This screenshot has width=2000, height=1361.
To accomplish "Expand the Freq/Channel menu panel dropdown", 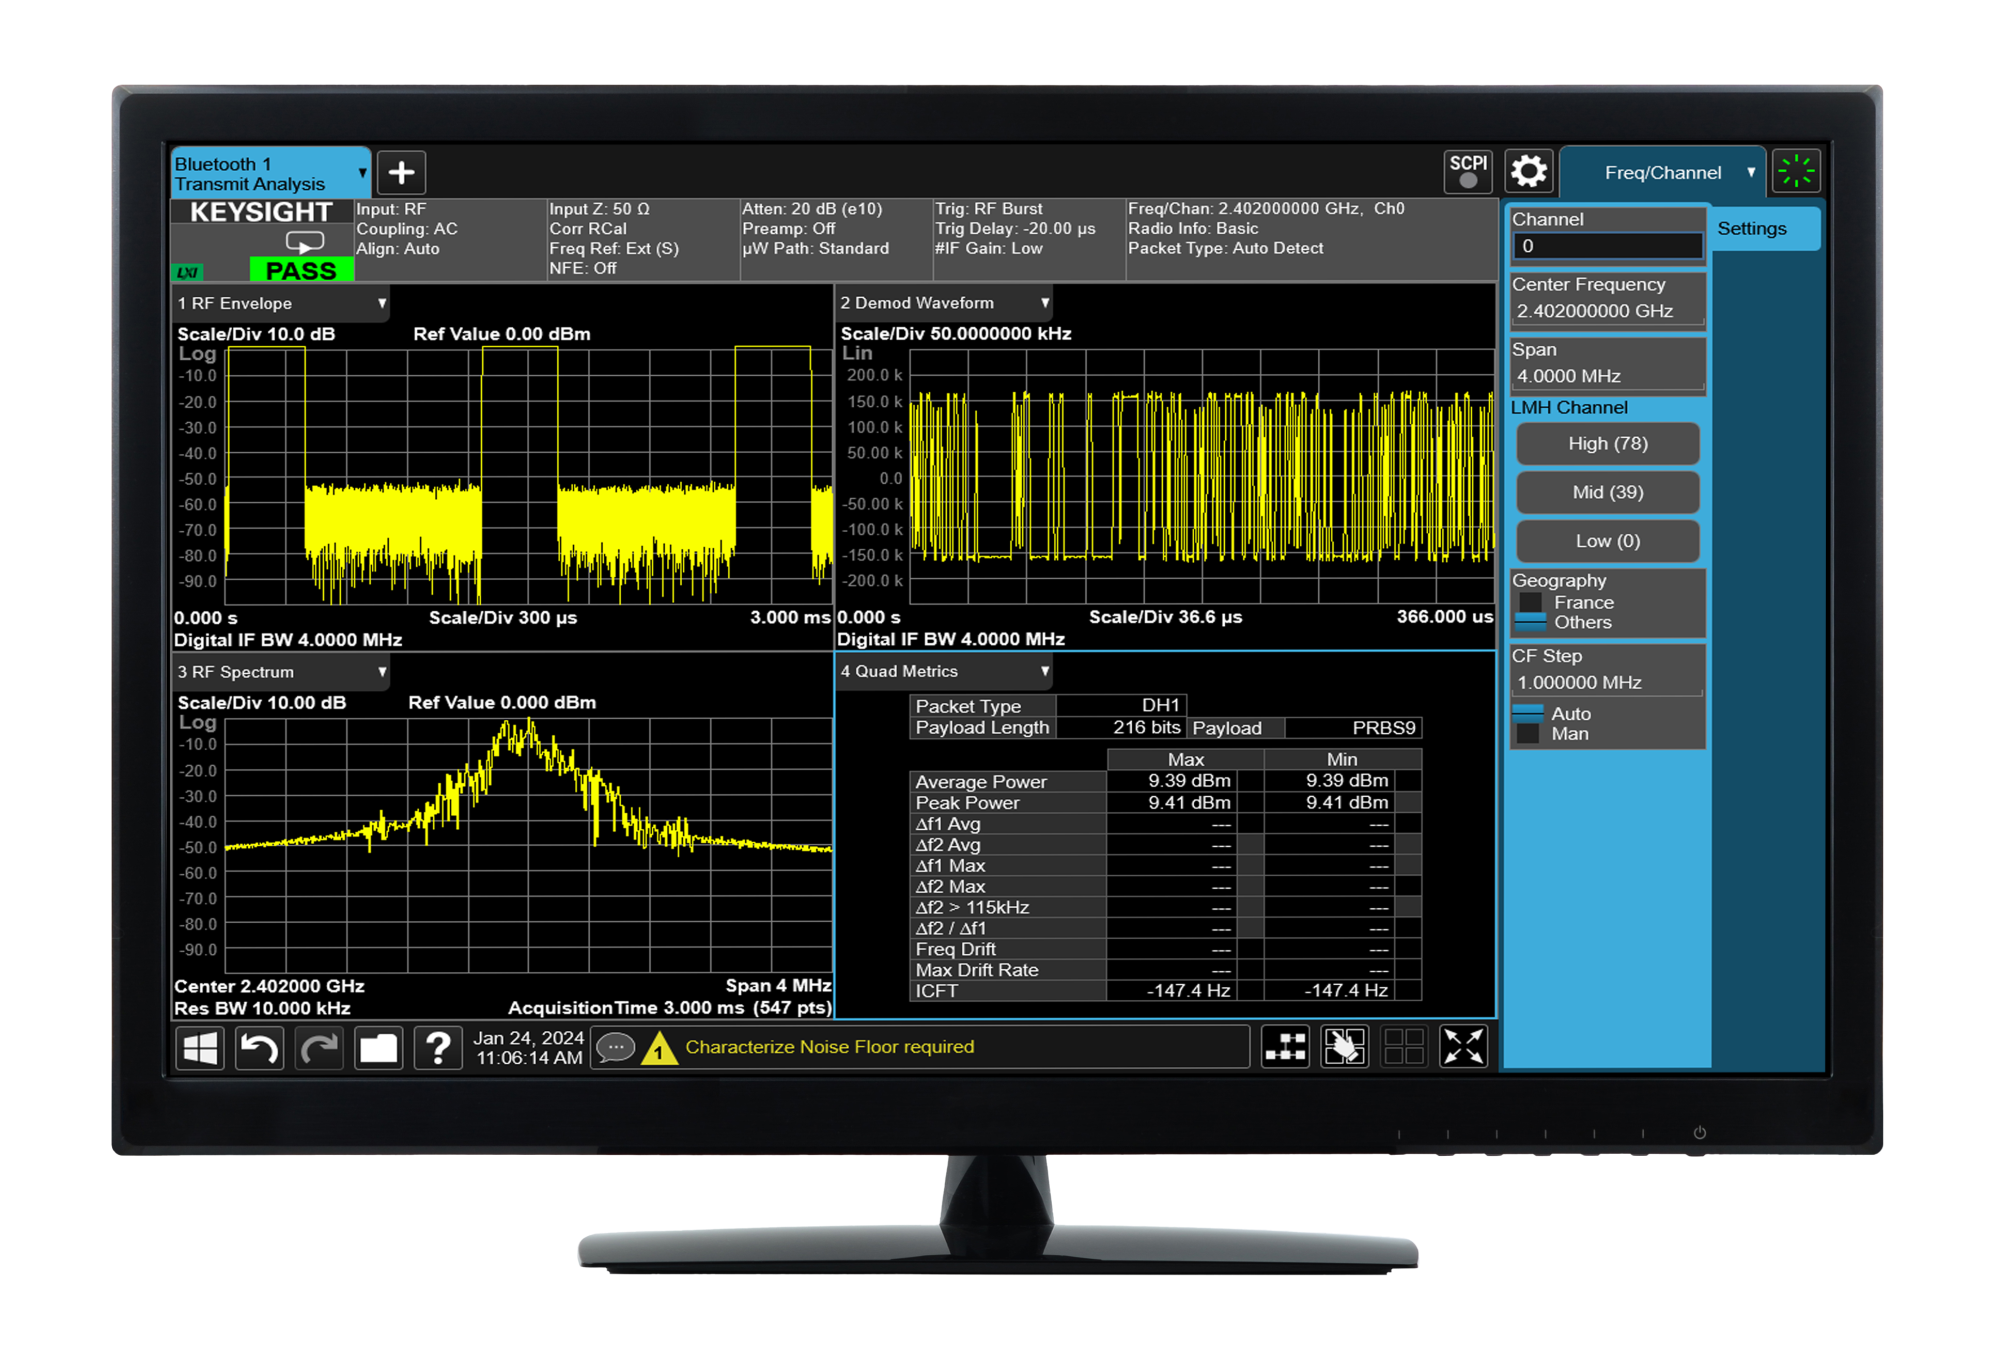I will tap(1751, 173).
